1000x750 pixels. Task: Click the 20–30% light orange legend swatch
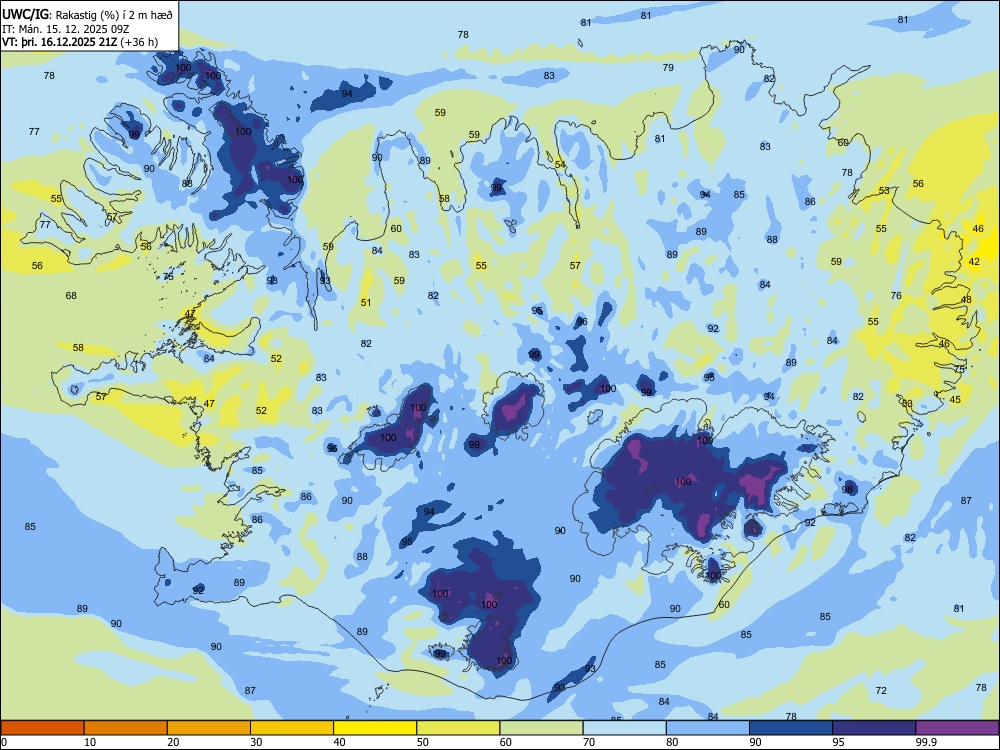[x=209, y=728]
